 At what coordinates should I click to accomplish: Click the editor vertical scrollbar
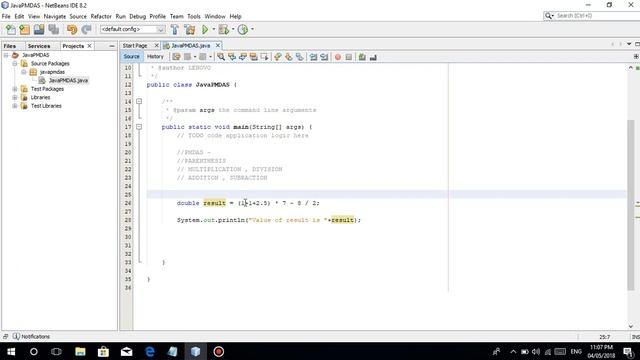631,204
